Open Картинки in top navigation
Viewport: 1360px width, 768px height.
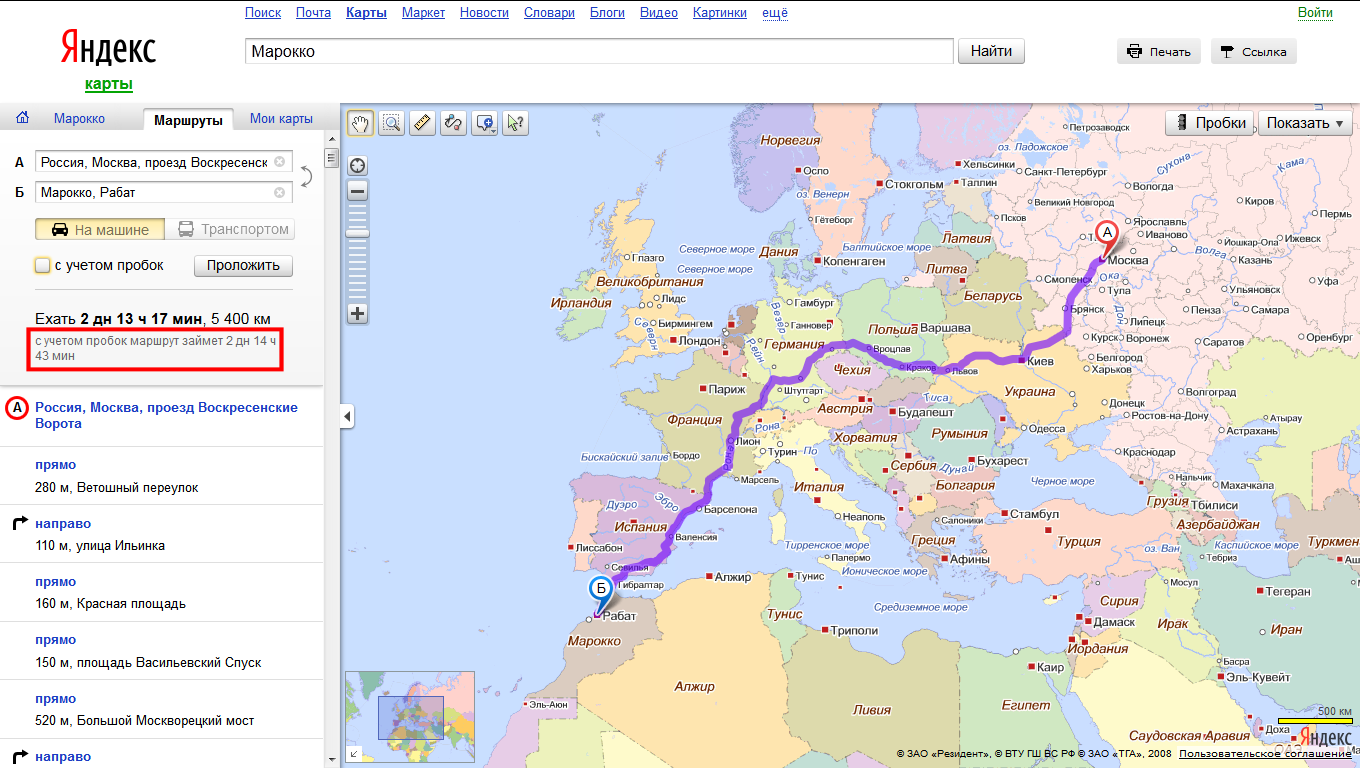[720, 13]
